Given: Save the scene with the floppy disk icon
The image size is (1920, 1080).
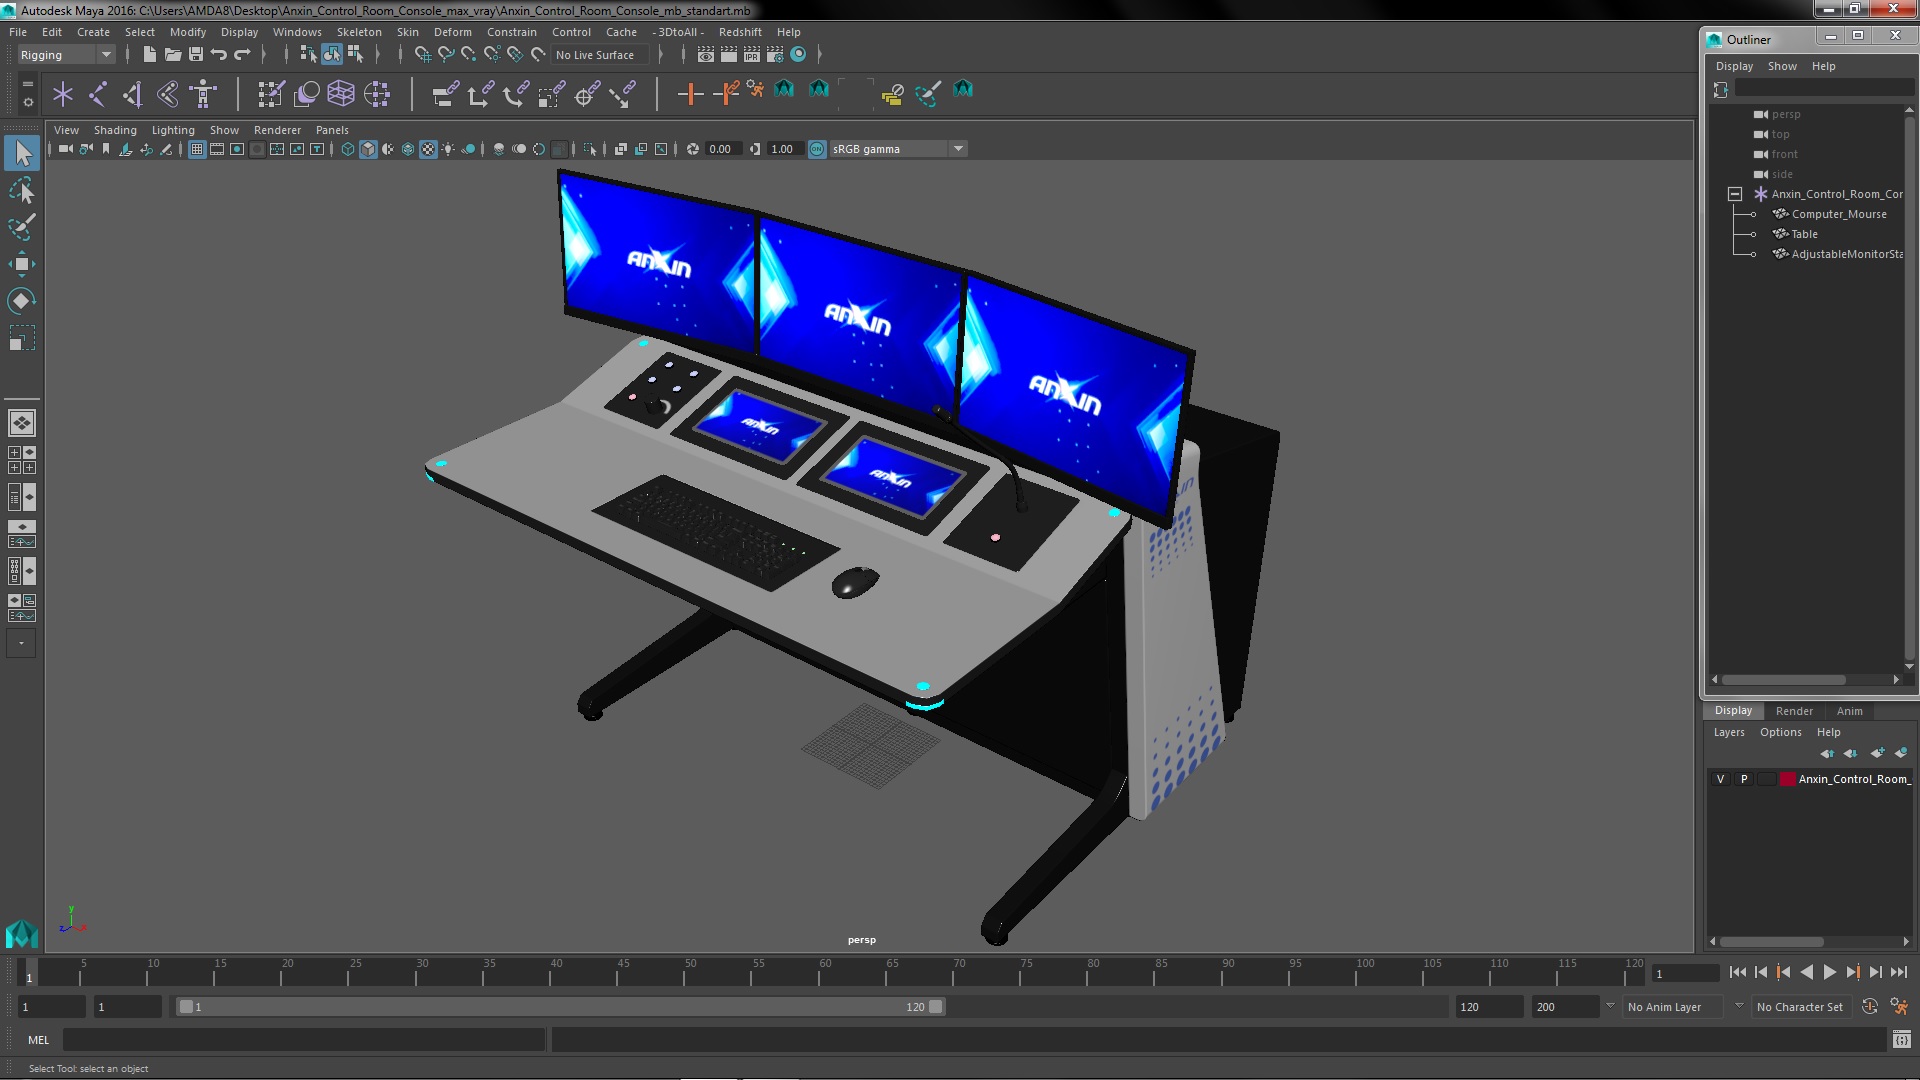Looking at the screenshot, I should [x=196, y=54].
